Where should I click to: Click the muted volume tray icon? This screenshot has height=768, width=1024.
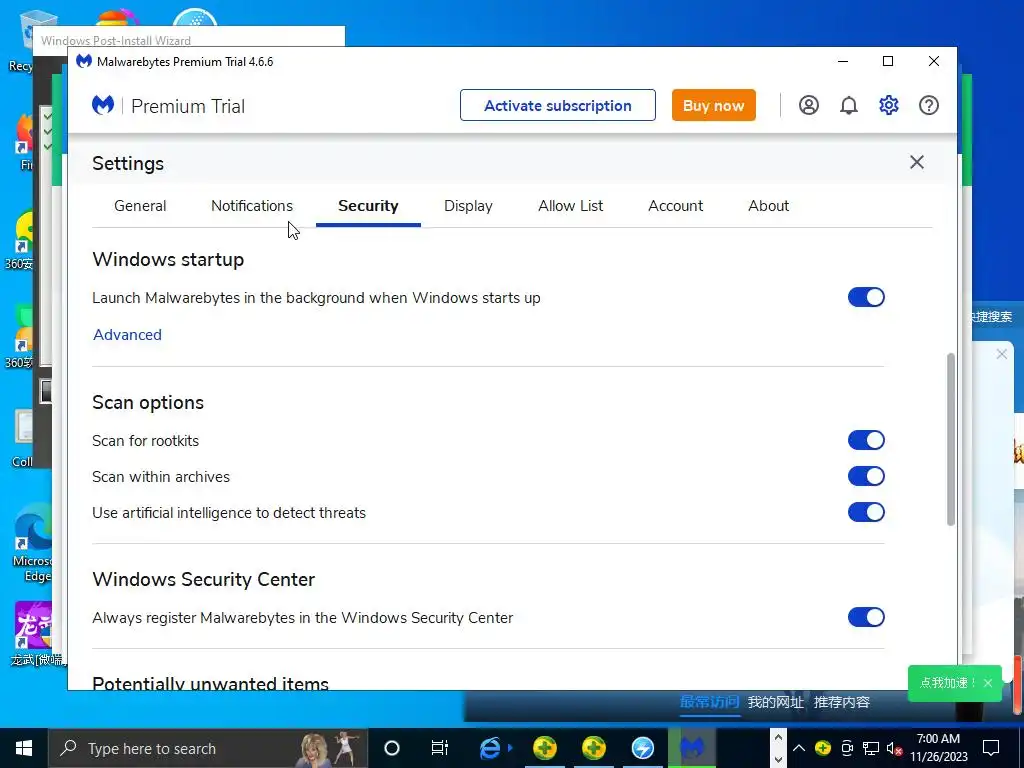[894, 748]
